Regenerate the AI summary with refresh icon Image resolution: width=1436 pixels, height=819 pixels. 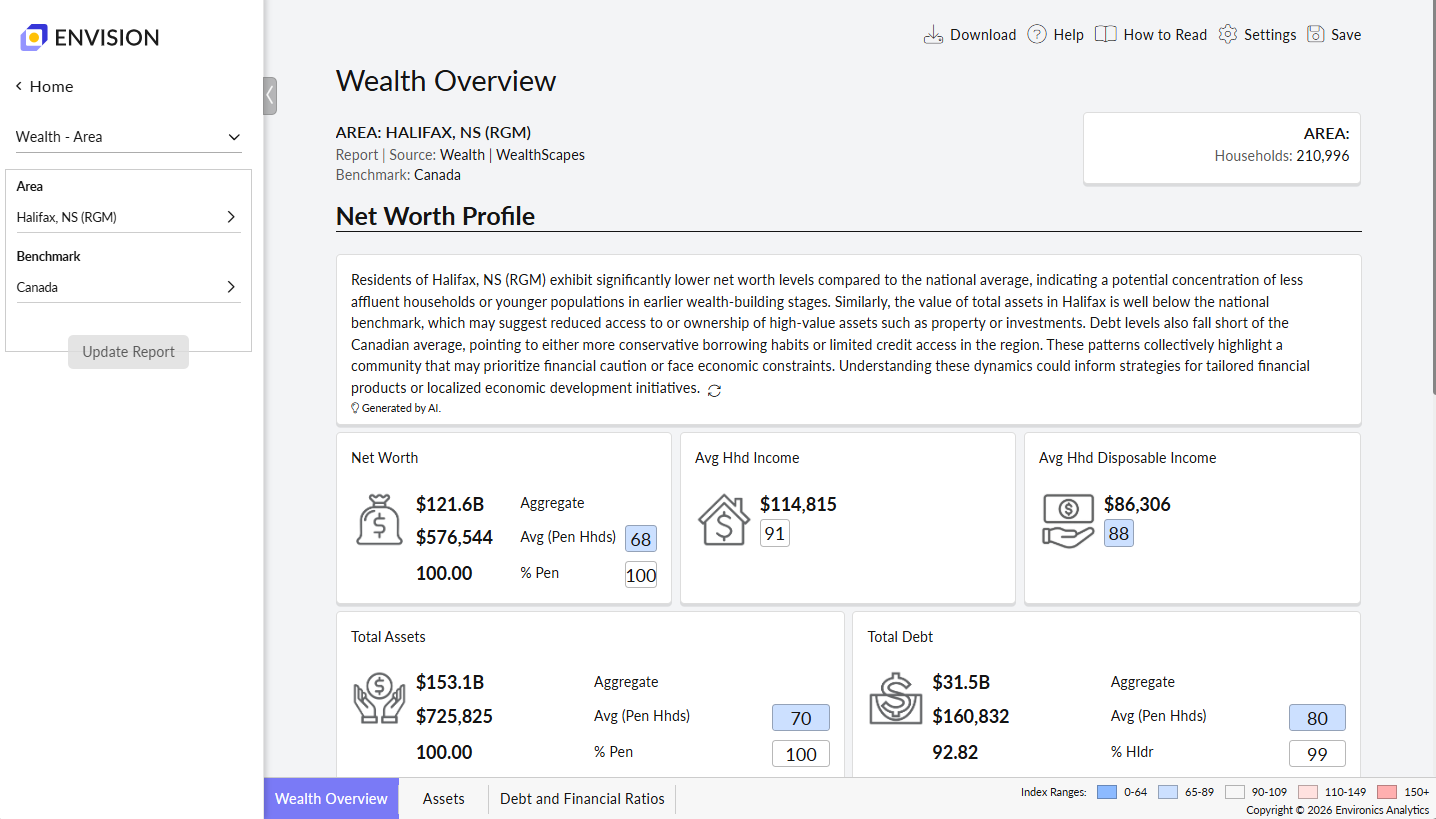(x=714, y=390)
